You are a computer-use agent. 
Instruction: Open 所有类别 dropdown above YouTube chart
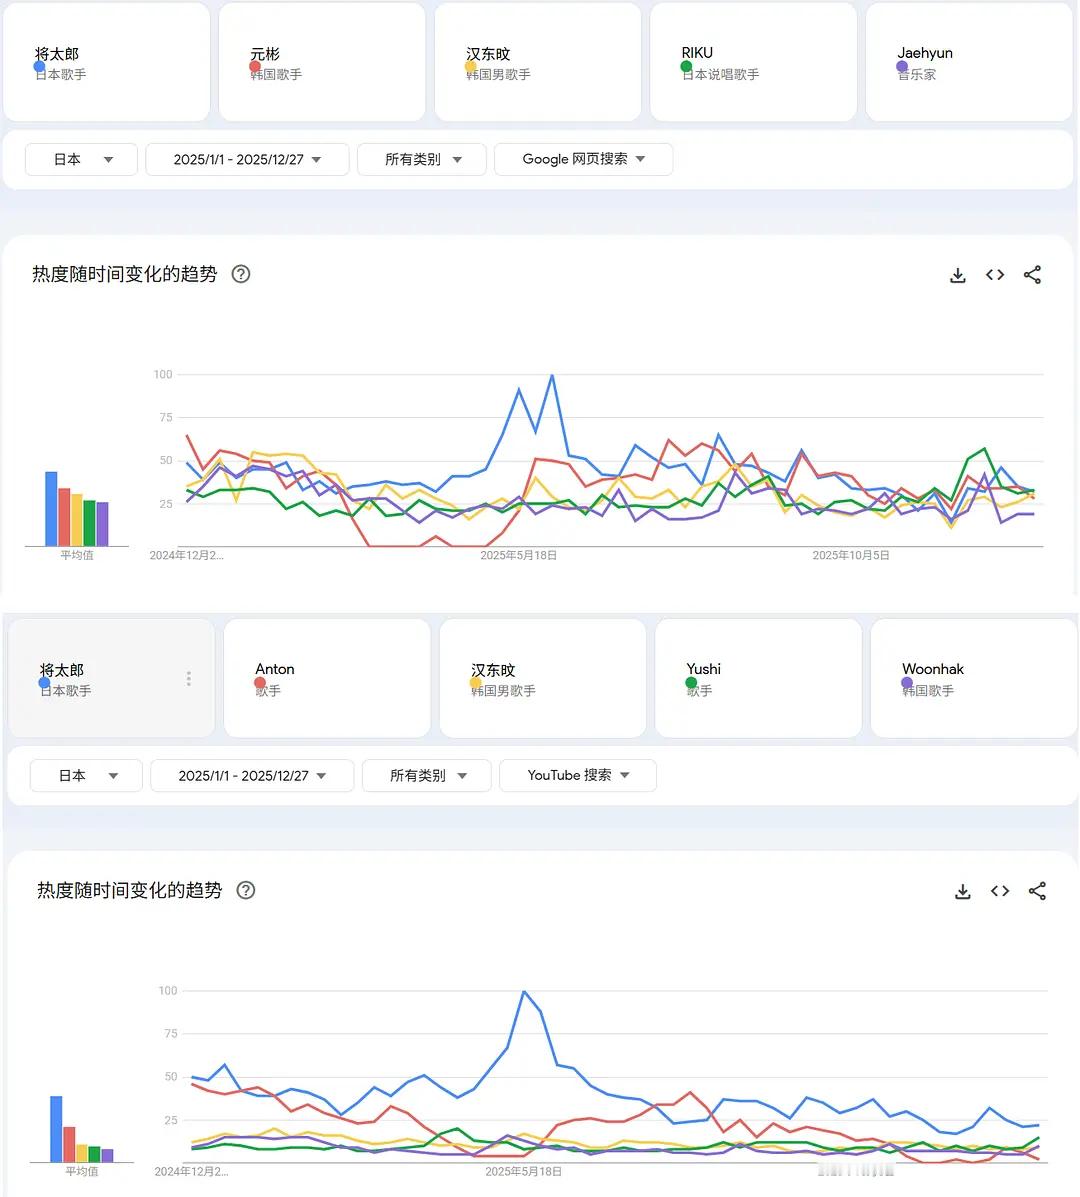427,776
